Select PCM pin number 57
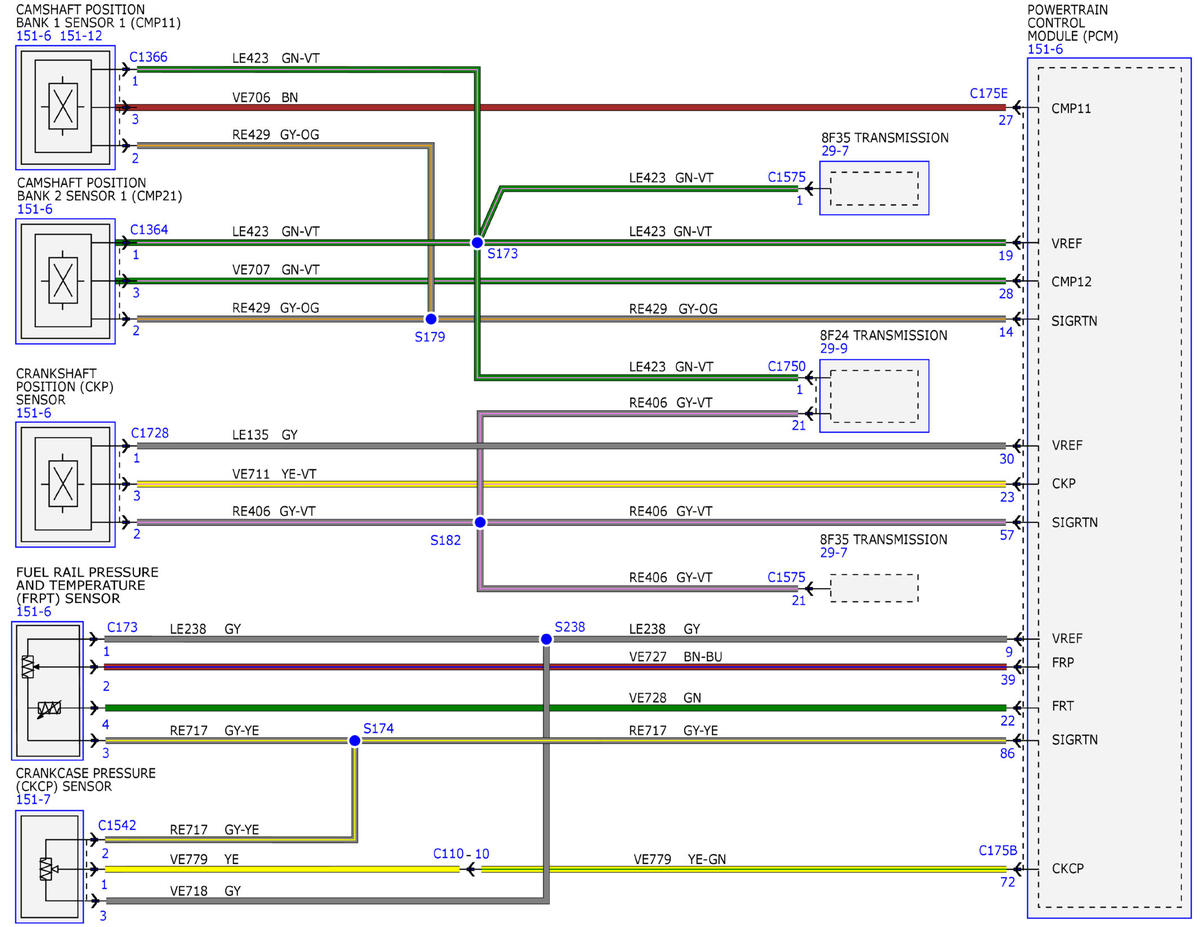The height and width of the screenshot is (927, 1200). click(x=1006, y=535)
